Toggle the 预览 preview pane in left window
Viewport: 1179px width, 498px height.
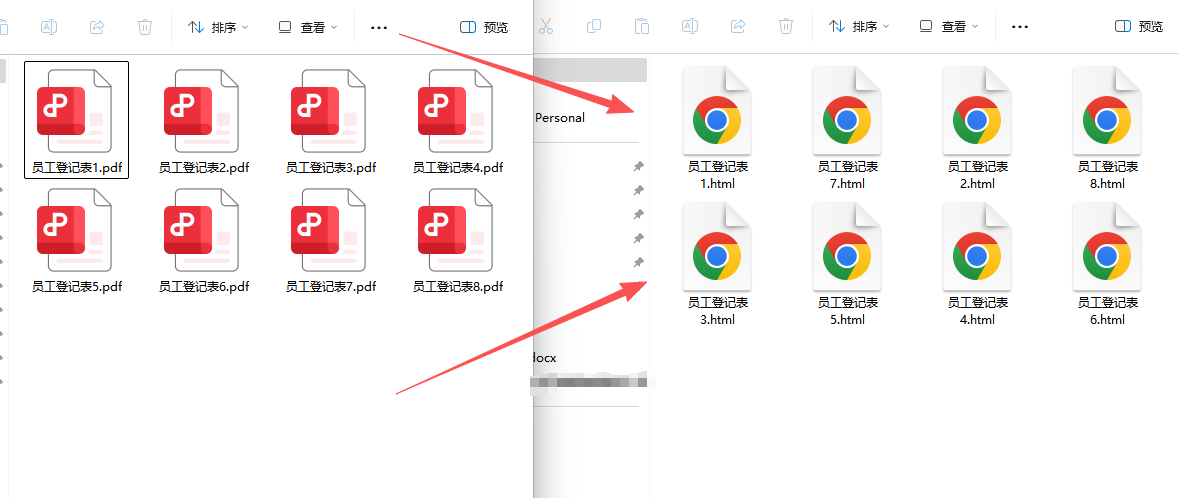(x=483, y=27)
